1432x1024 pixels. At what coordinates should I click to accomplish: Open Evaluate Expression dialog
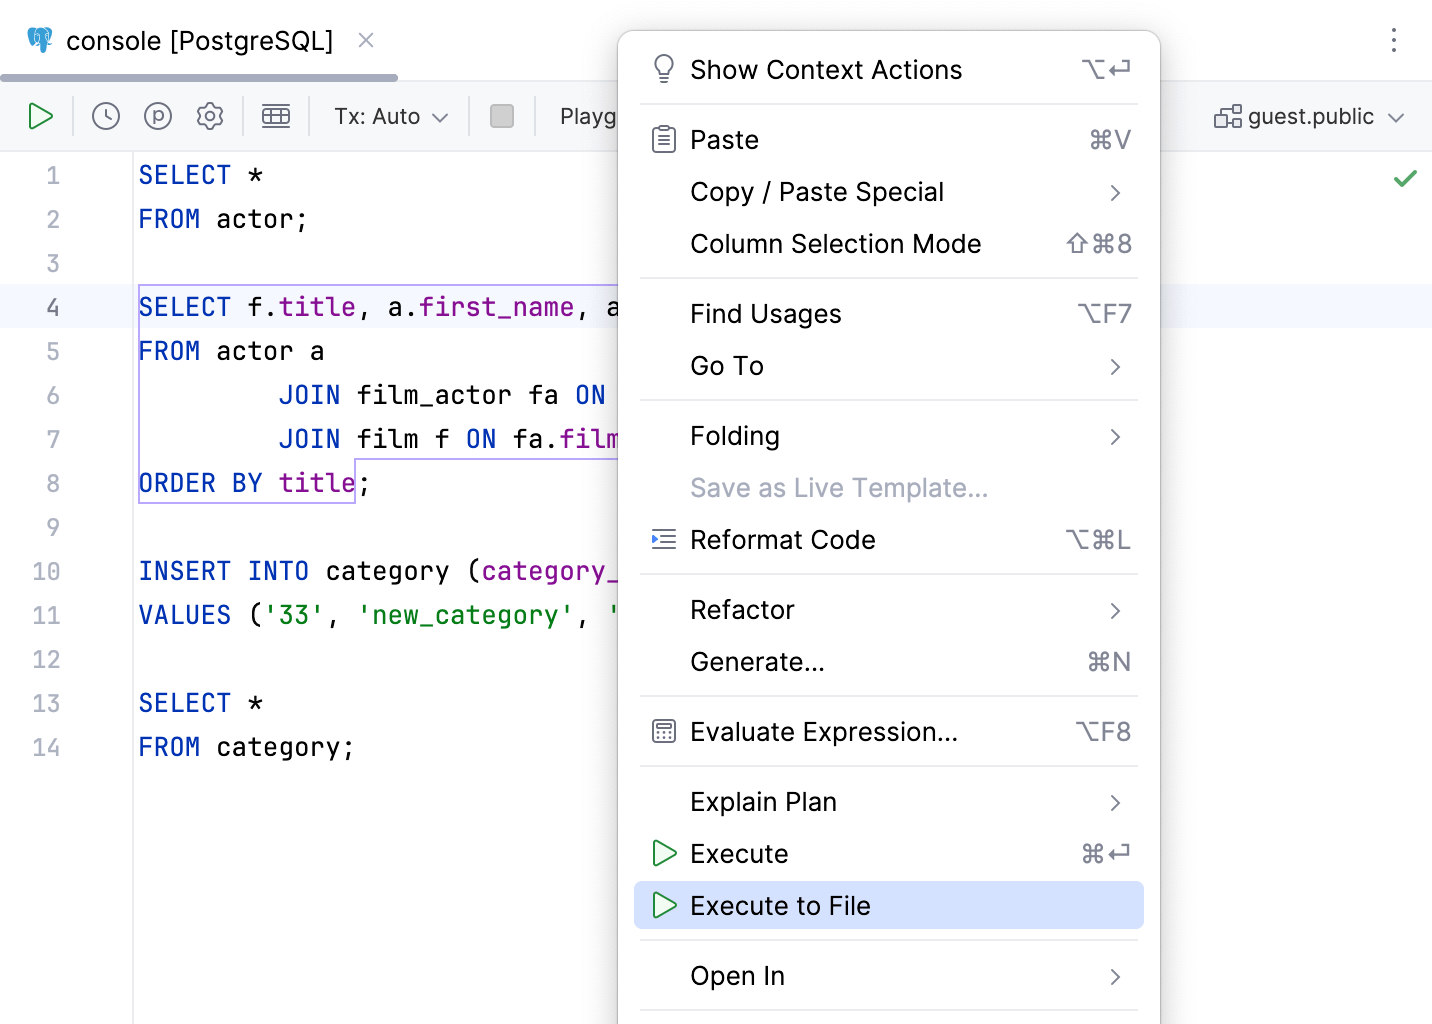click(x=823, y=731)
